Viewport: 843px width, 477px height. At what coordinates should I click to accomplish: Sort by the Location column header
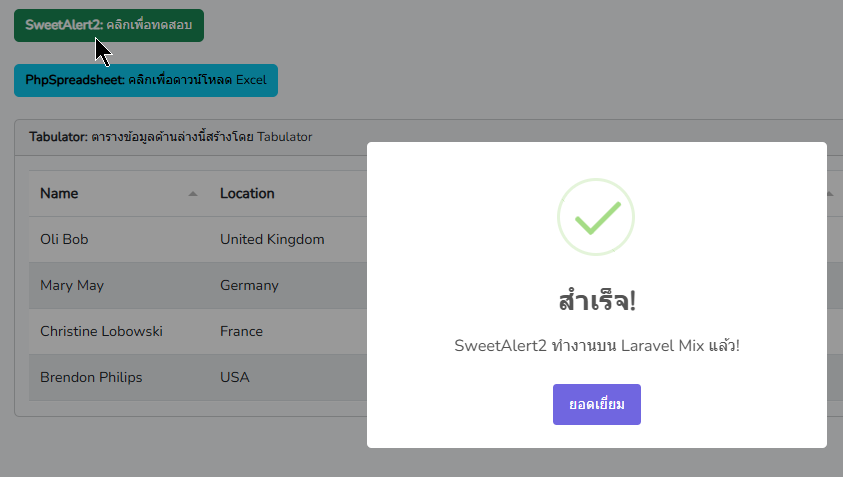point(247,194)
